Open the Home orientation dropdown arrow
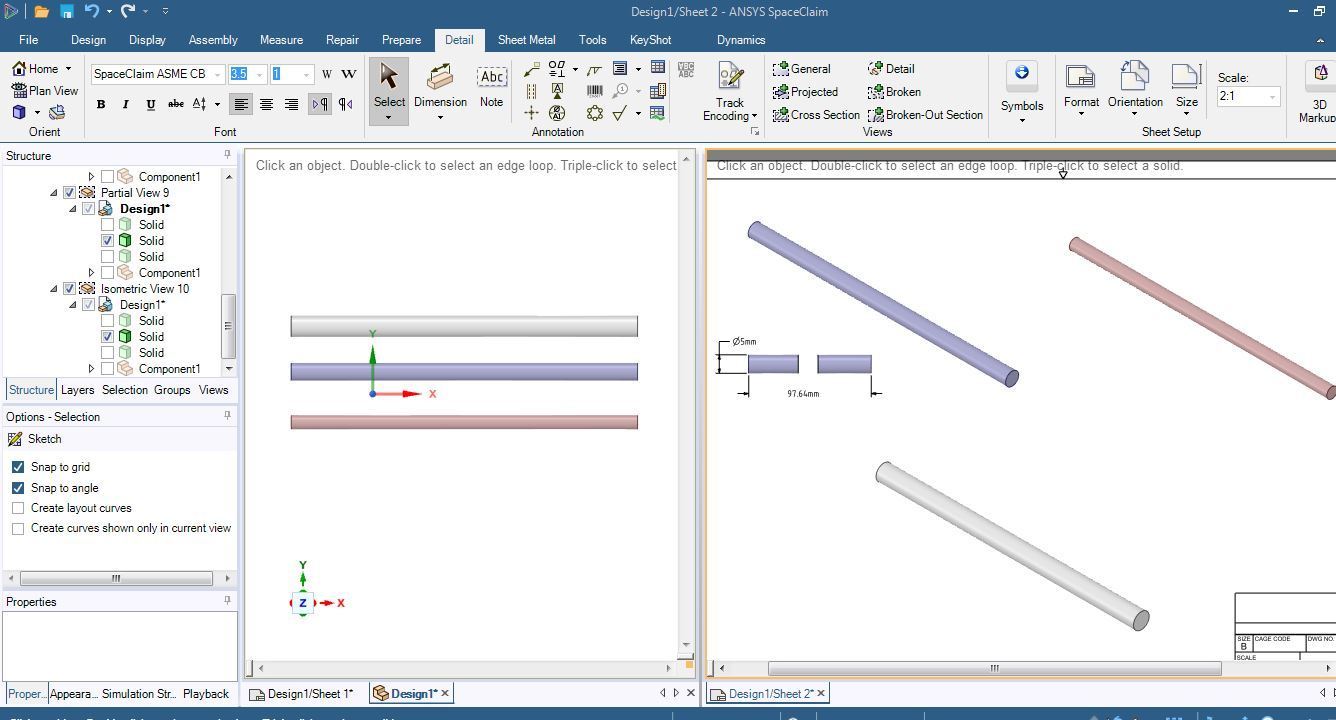Screen dimensions: 1336x720 pos(68,69)
